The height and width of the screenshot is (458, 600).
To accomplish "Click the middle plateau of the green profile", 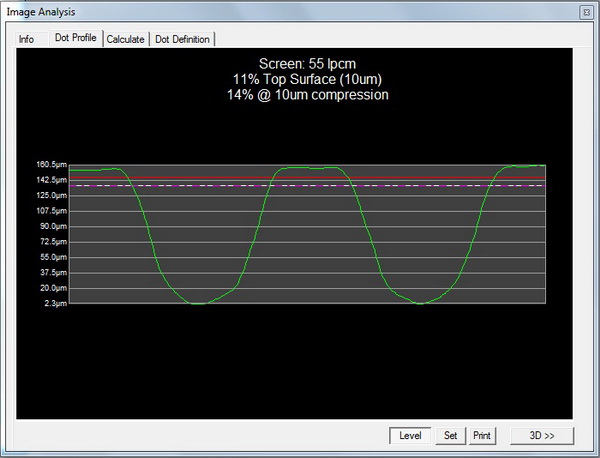I will point(310,168).
